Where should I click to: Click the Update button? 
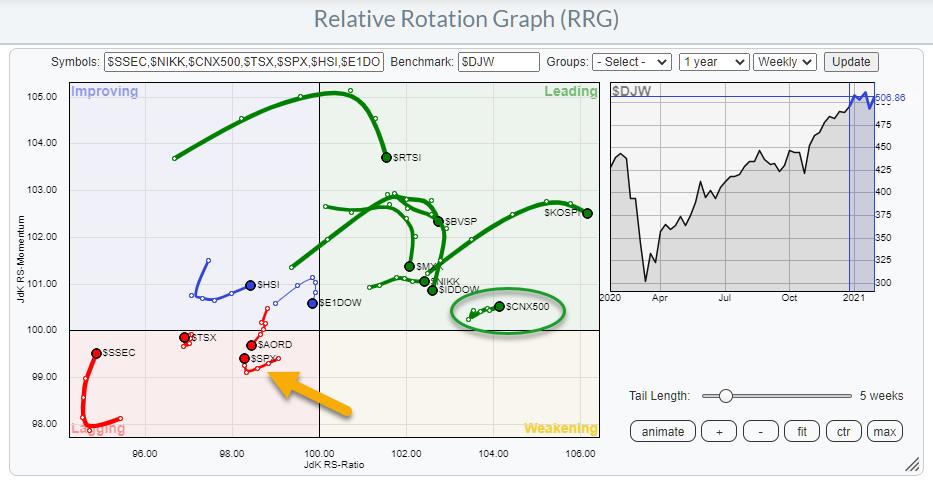coord(851,62)
